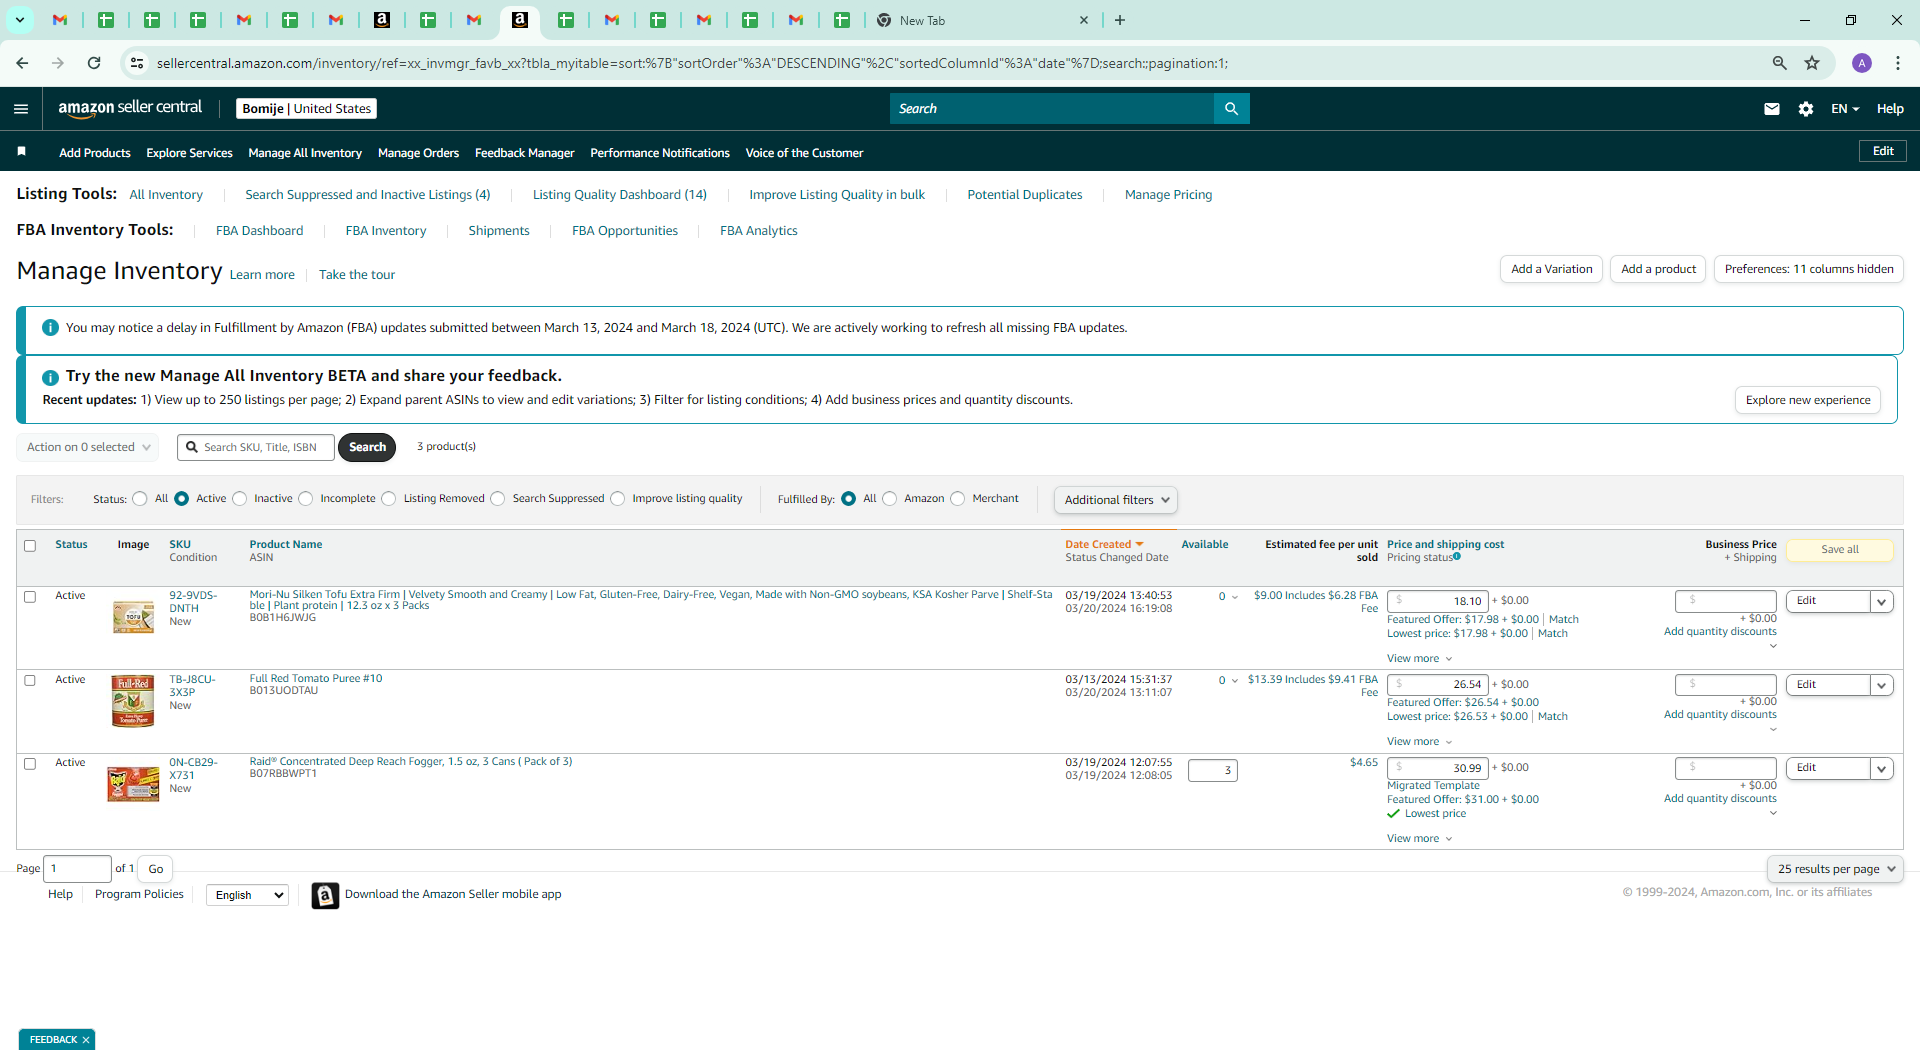Open the Action on 0 selected dropdown
The width and height of the screenshot is (1920, 1050).
(x=88, y=447)
